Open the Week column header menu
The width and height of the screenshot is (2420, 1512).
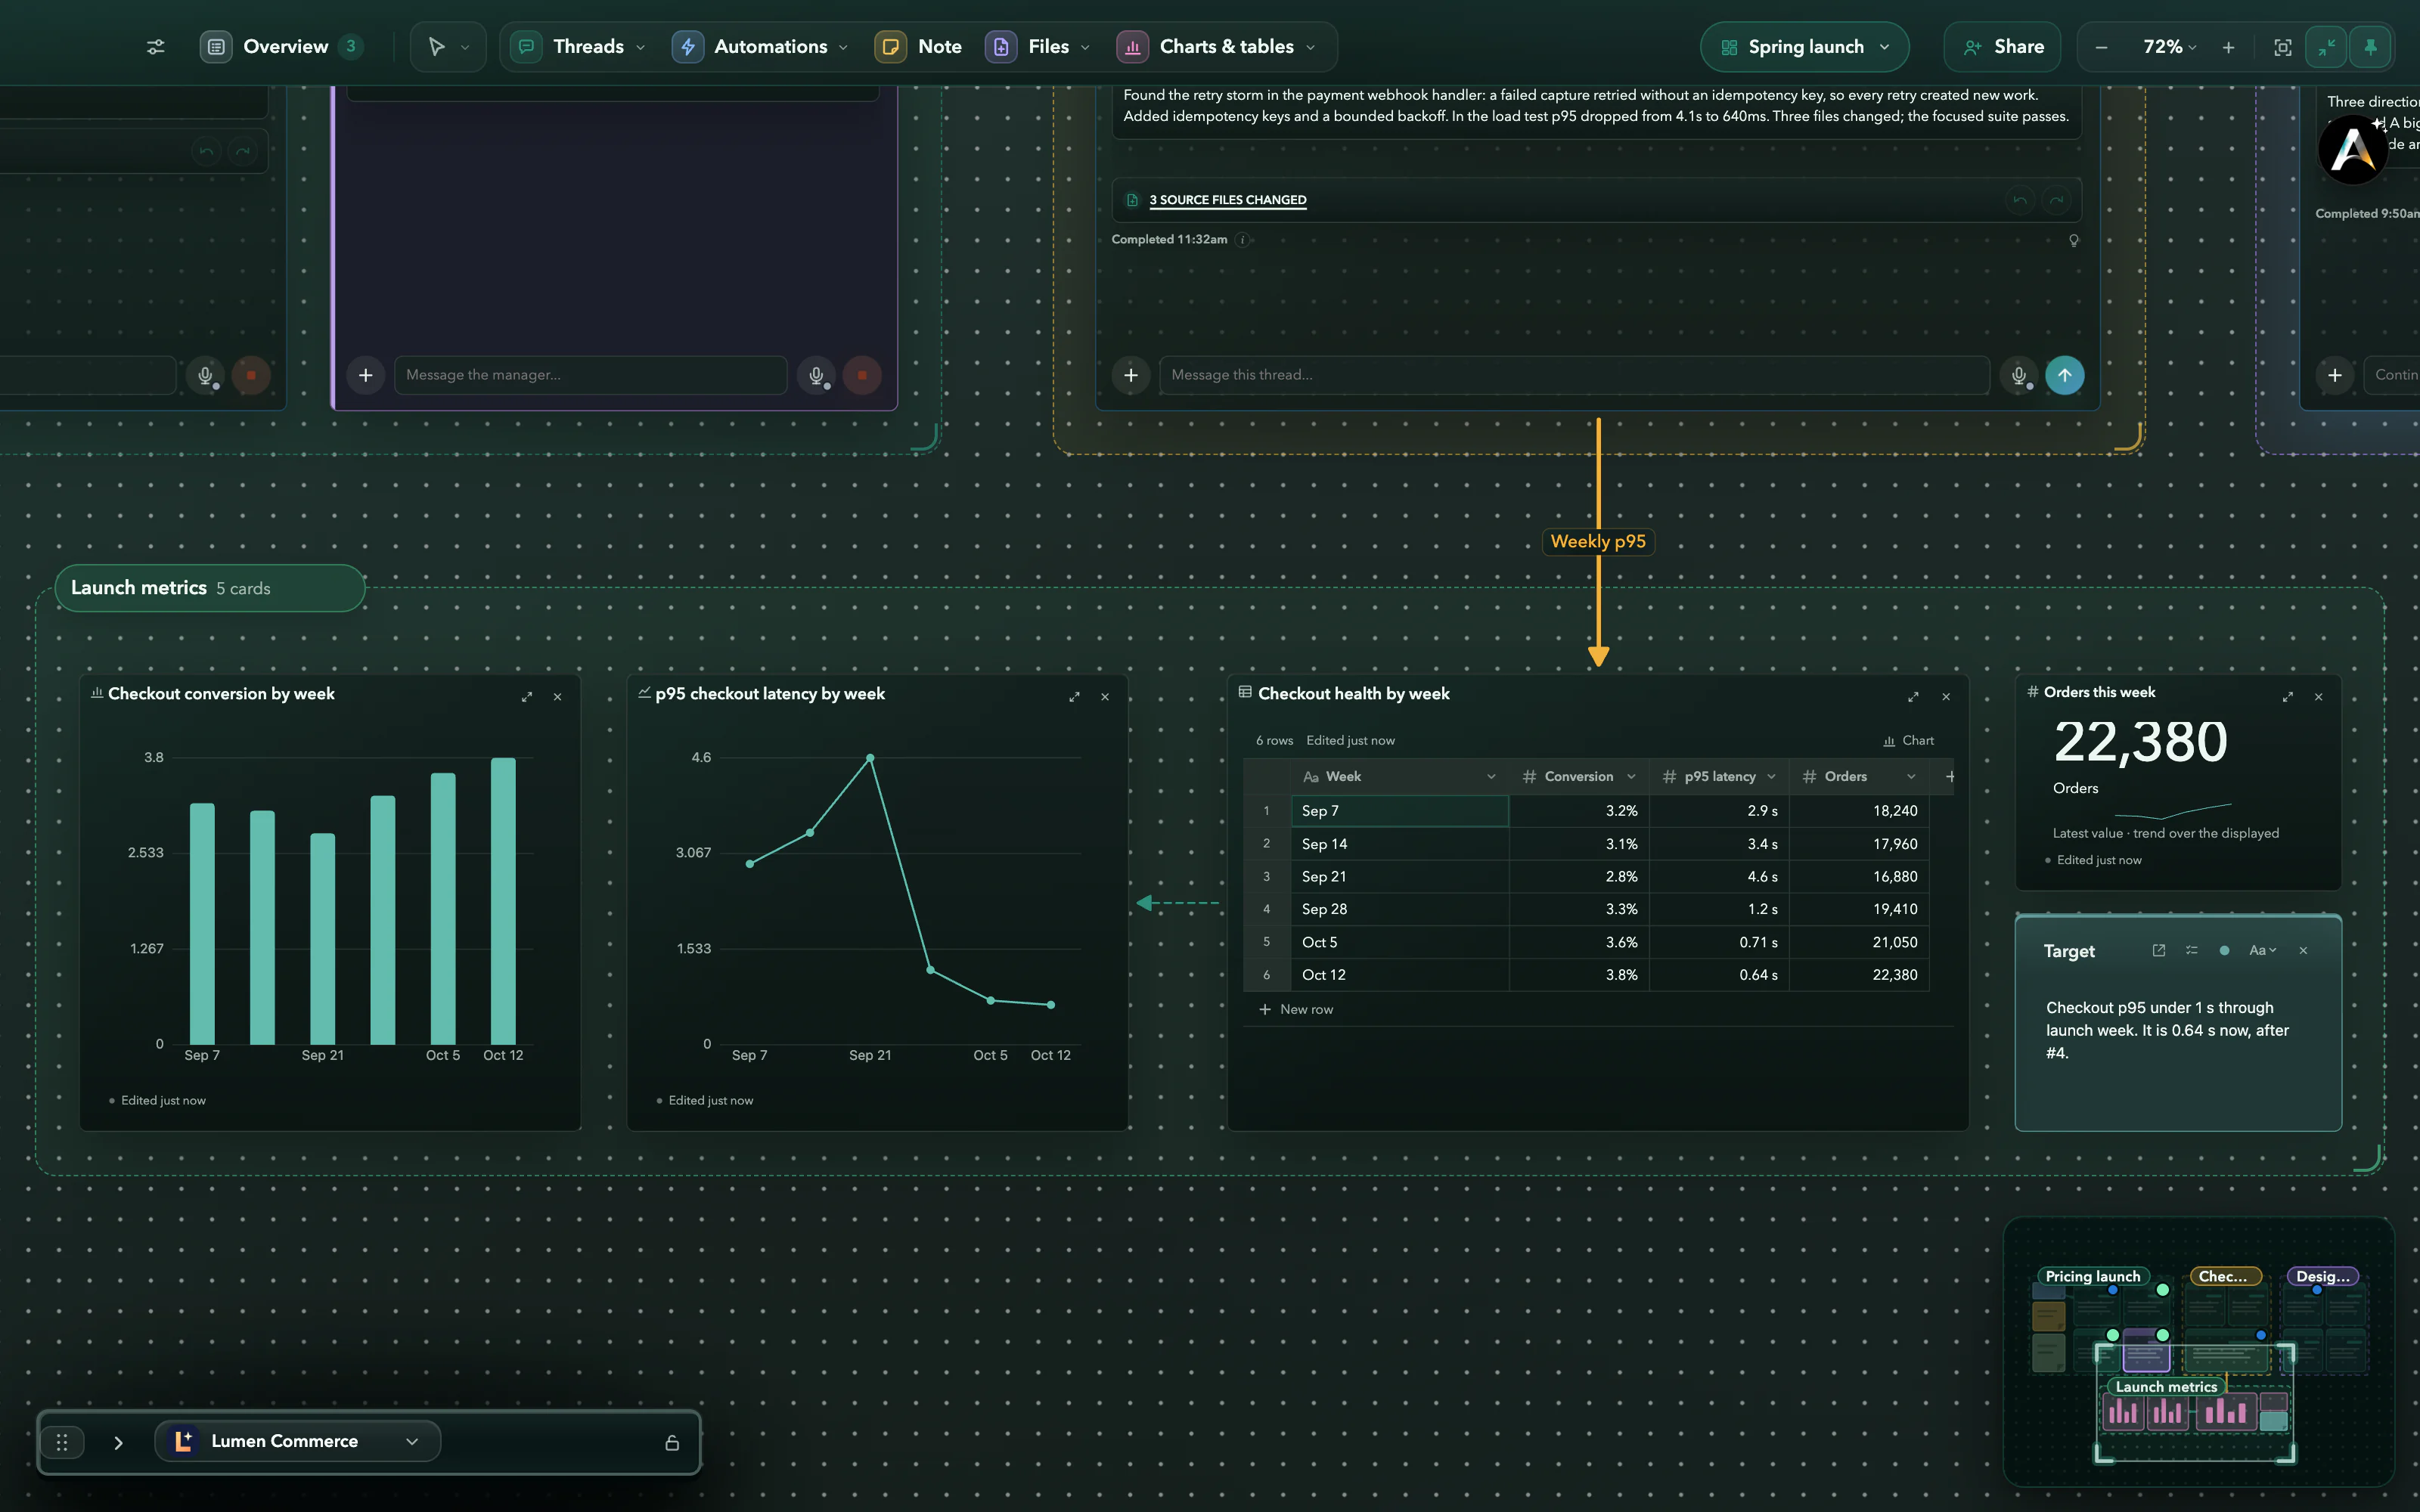[x=1491, y=776]
